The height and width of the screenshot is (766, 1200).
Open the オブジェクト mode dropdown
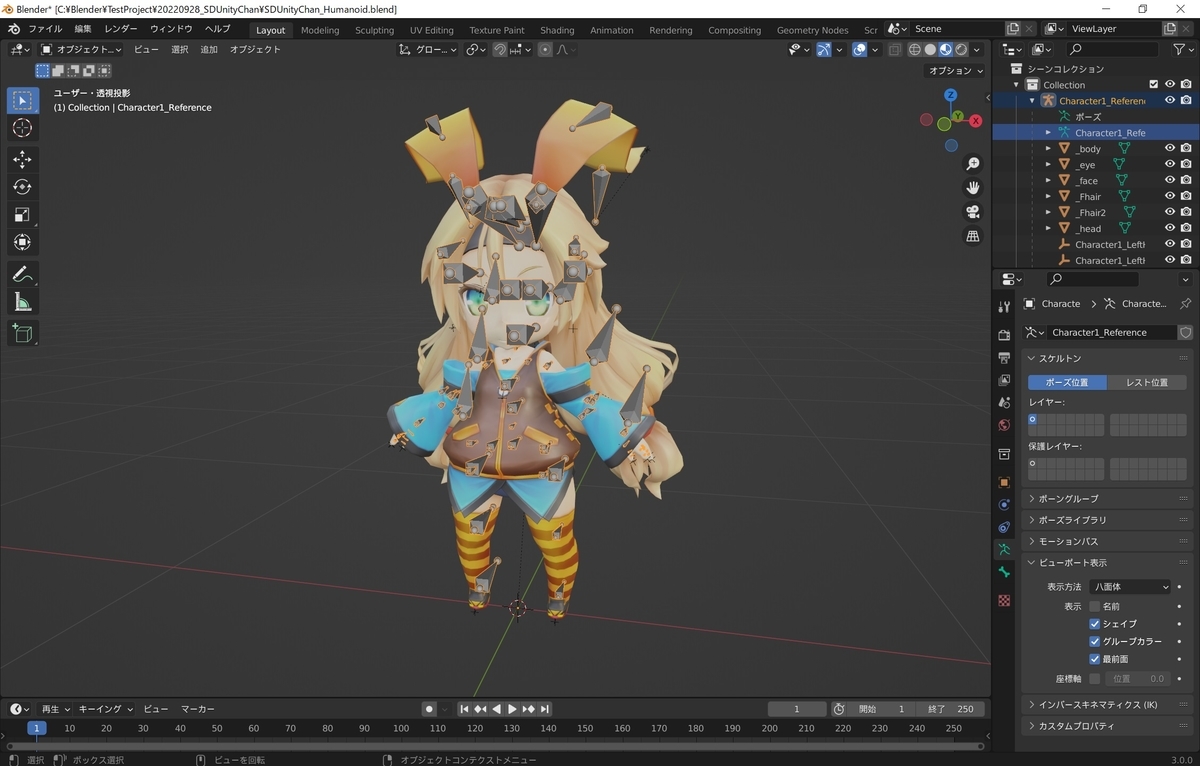click(81, 49)
